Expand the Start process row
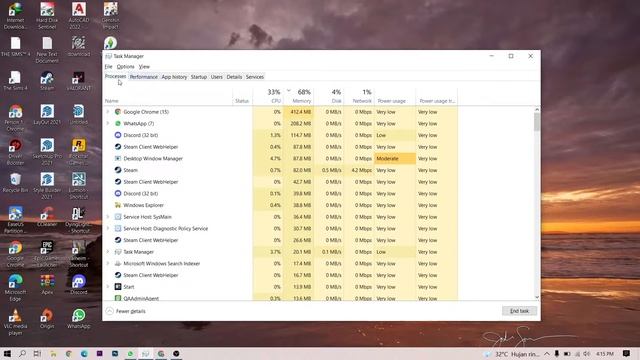This screenshot has width=640, height=360. tap(108, 287)
